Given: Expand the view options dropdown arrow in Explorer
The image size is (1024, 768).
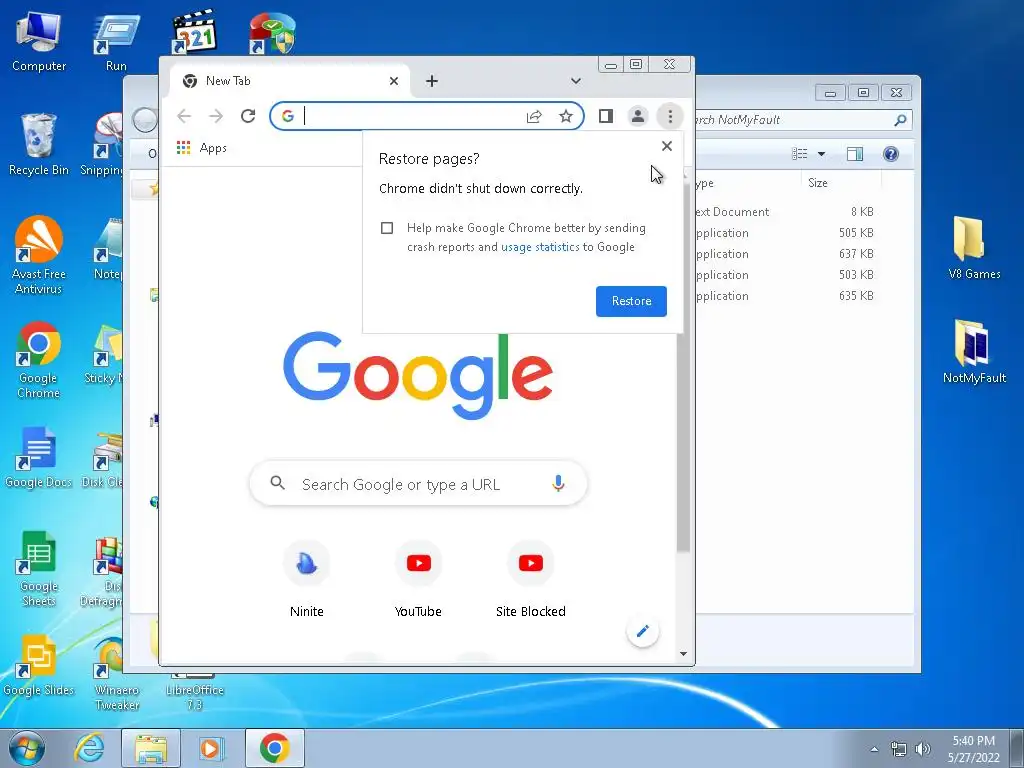Looking at the screenshot, I should pos(821,154).
